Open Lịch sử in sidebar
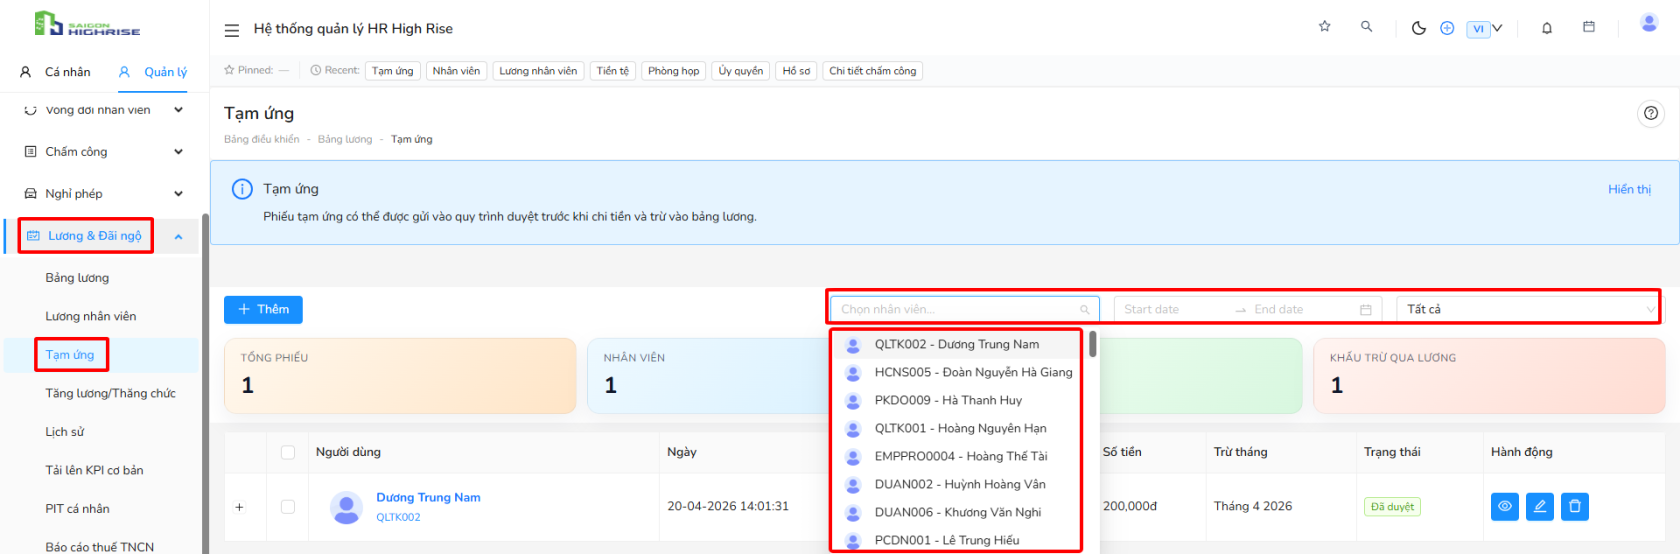Screen dimensions: 1680x554 click(64, 432)
